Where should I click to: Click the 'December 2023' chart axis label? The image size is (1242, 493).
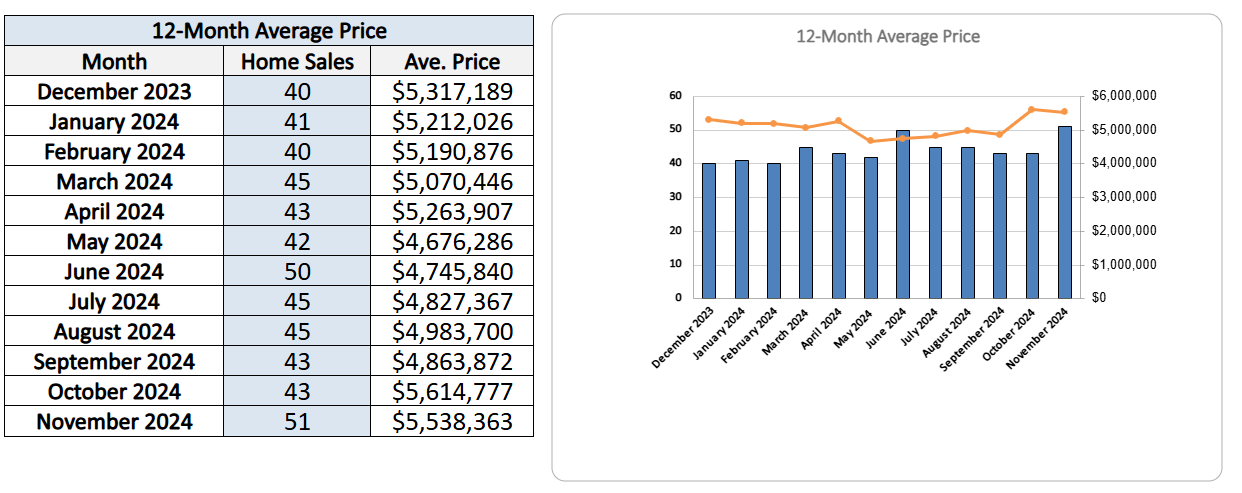pos(682,337)
